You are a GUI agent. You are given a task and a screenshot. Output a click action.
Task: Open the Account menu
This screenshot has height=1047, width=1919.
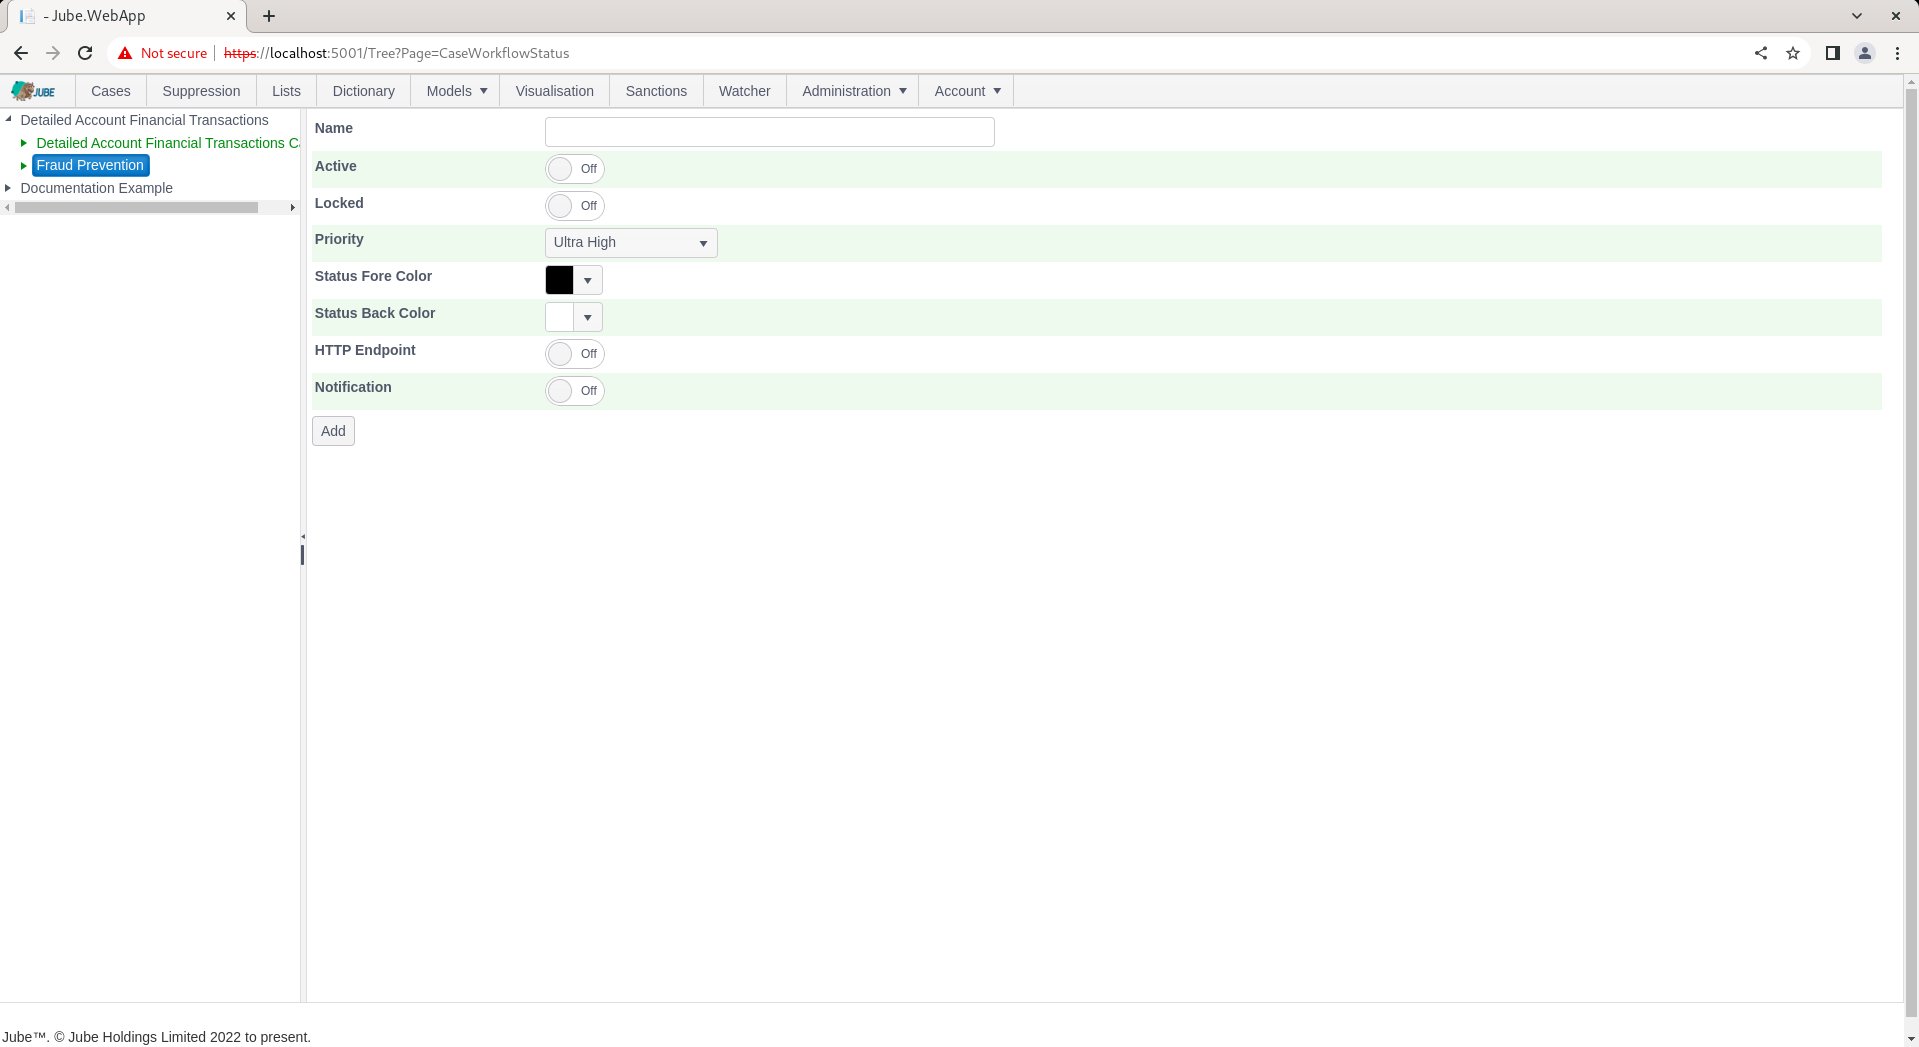click(x=966, y=91)
